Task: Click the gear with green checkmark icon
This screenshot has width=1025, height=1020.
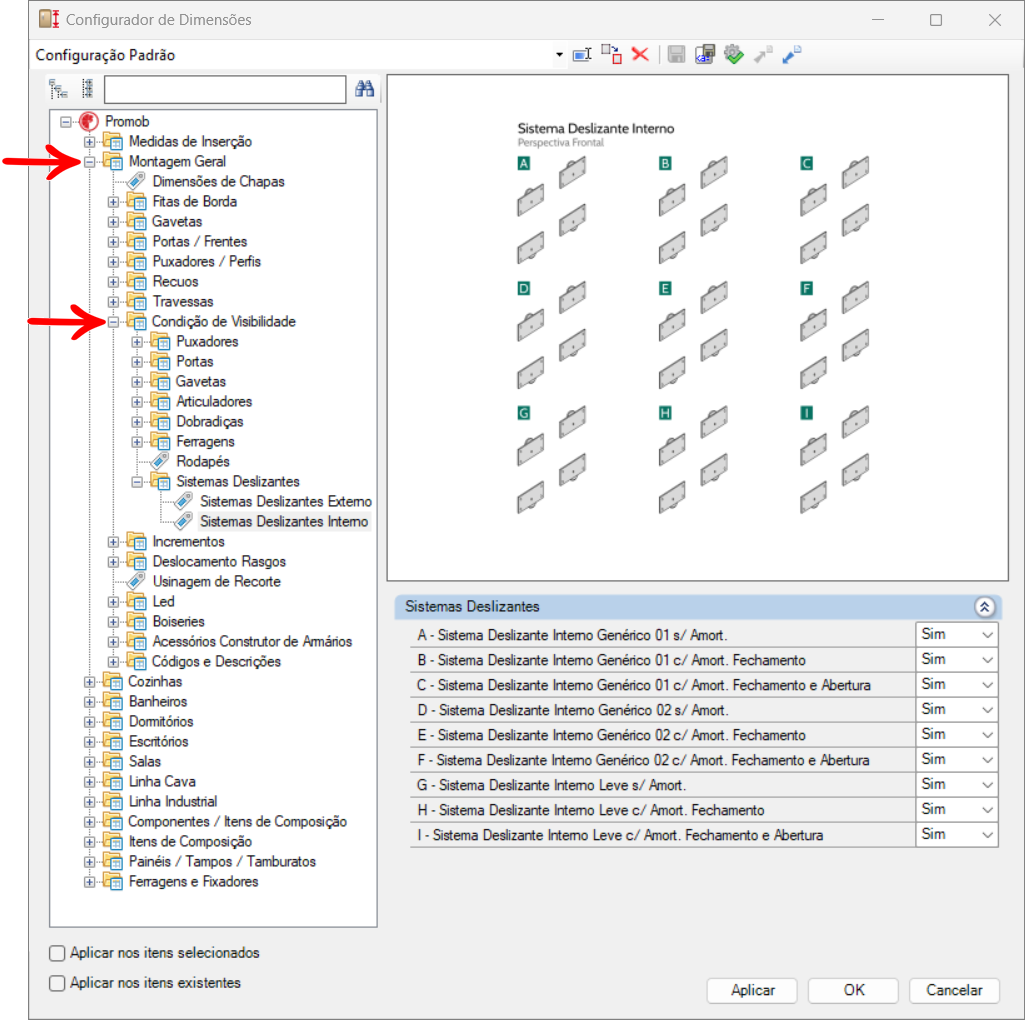Action: coord(734,55)
